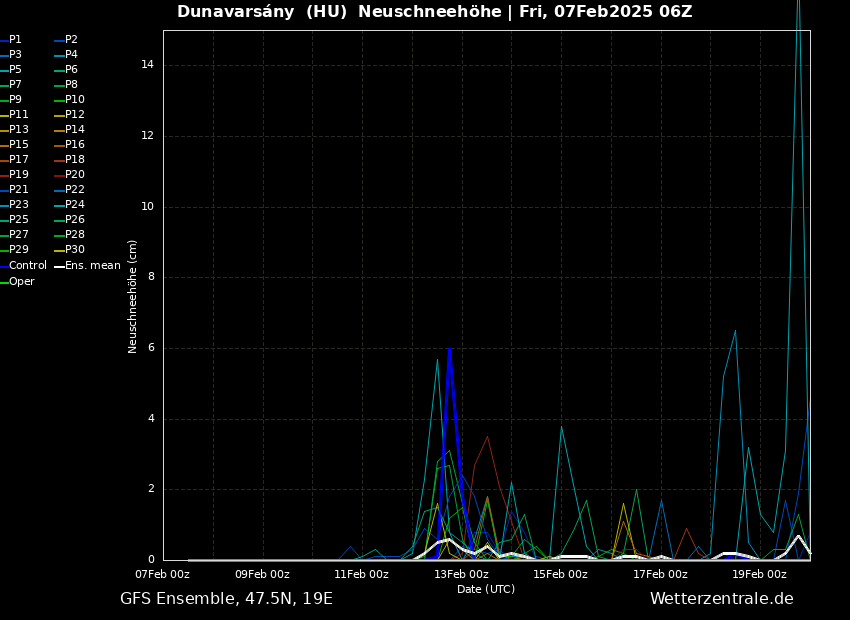The image size is (850, 620).
Task: Select the Ens. mean legend entry
Action: pyautogui.click(x=92, y=266)
